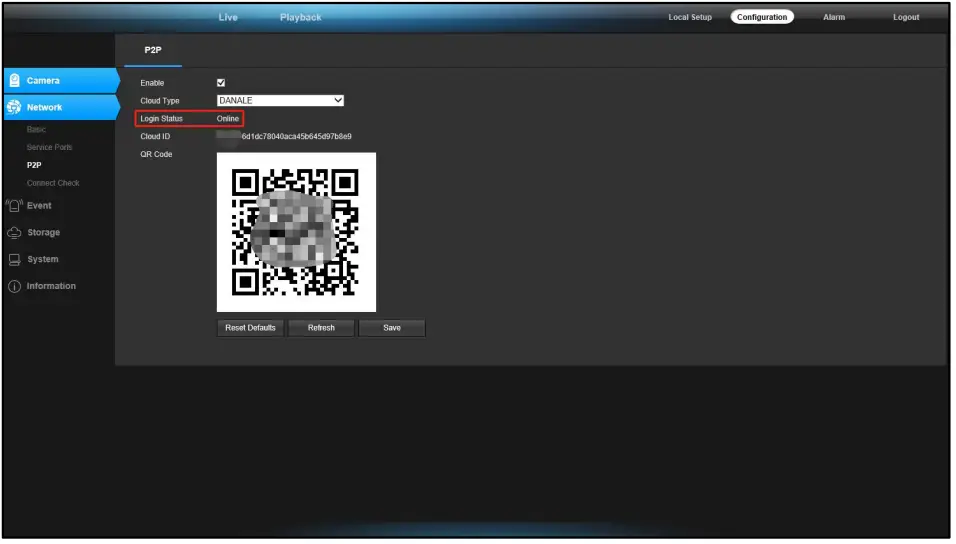Select P2P in Network submenu

pyautogui.click(x=34, y=165)
